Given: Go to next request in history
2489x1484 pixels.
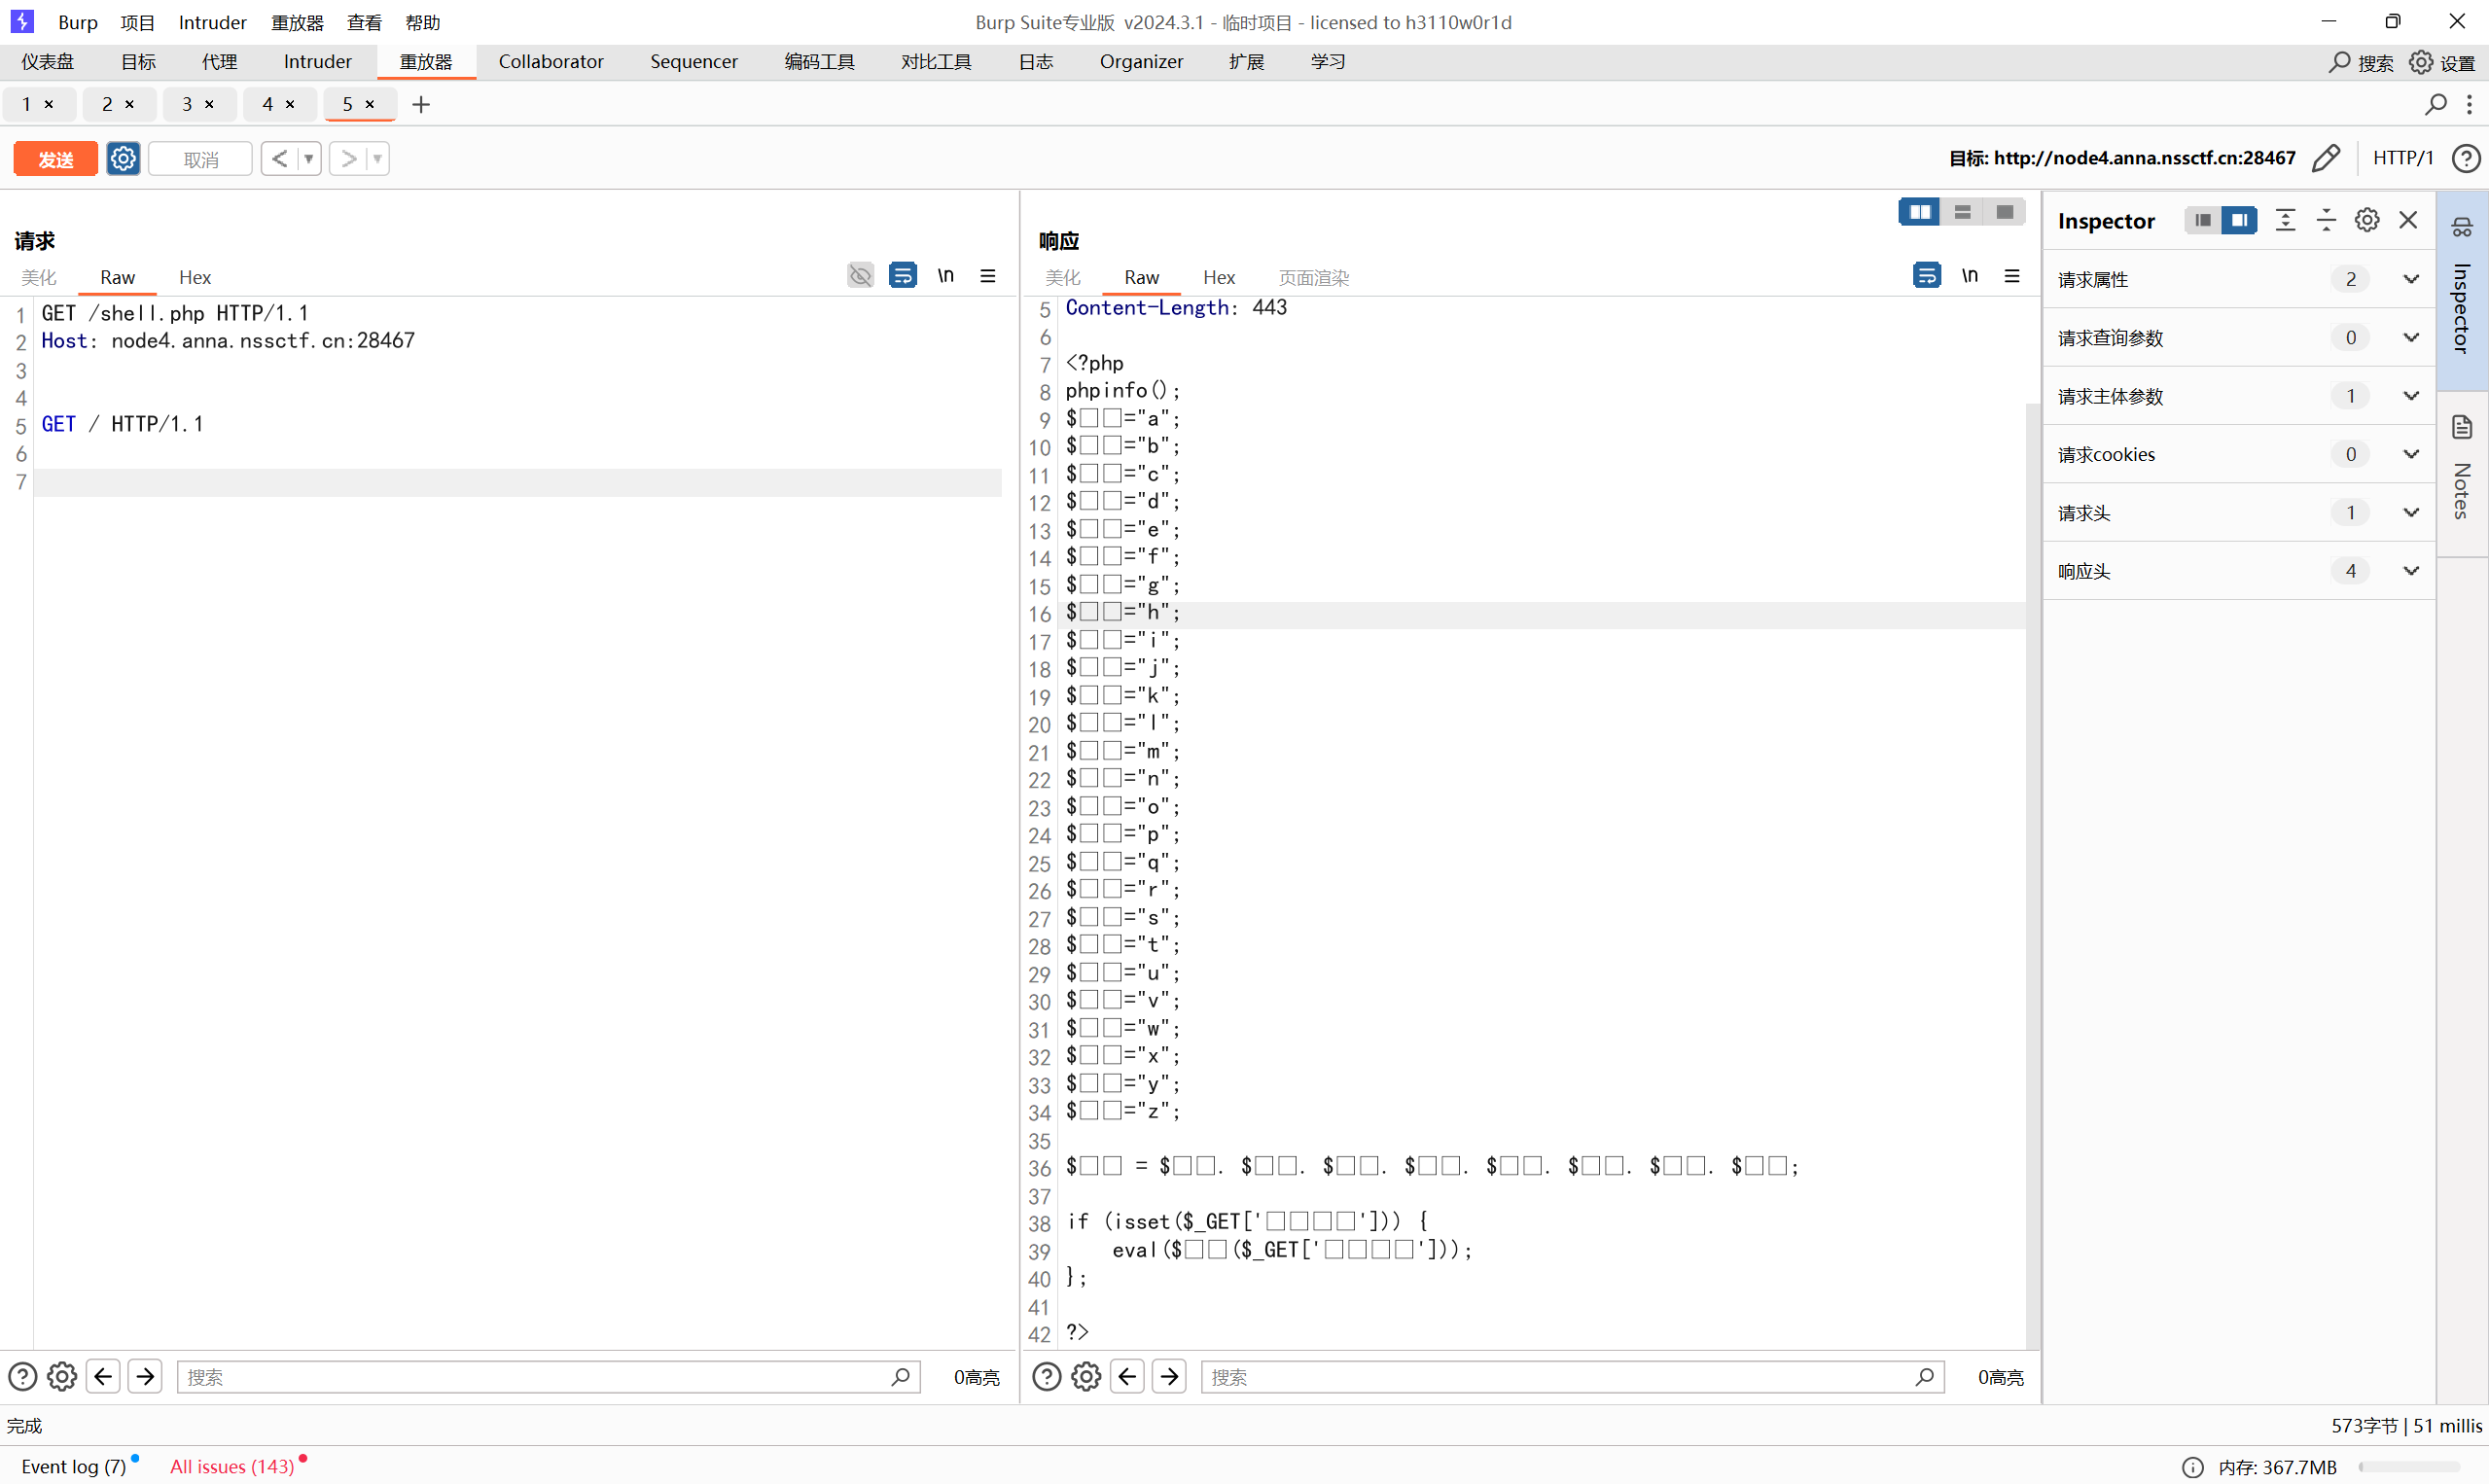Looking at the screenshot, I should [x=348, y=159].
